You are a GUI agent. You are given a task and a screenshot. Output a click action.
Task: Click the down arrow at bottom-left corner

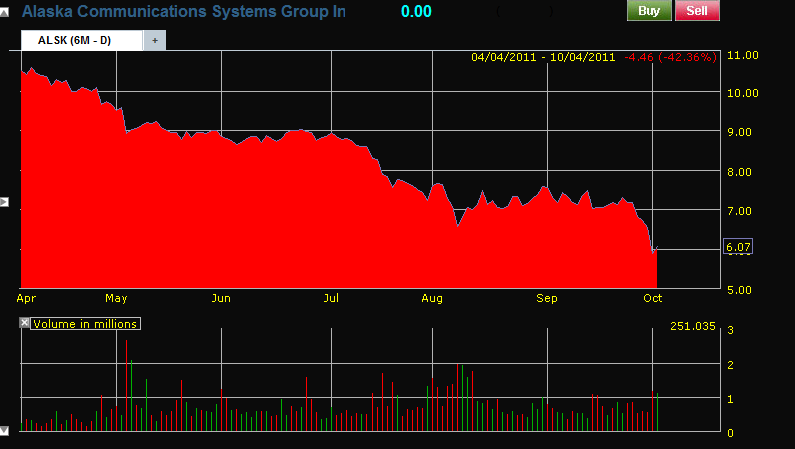4,431
